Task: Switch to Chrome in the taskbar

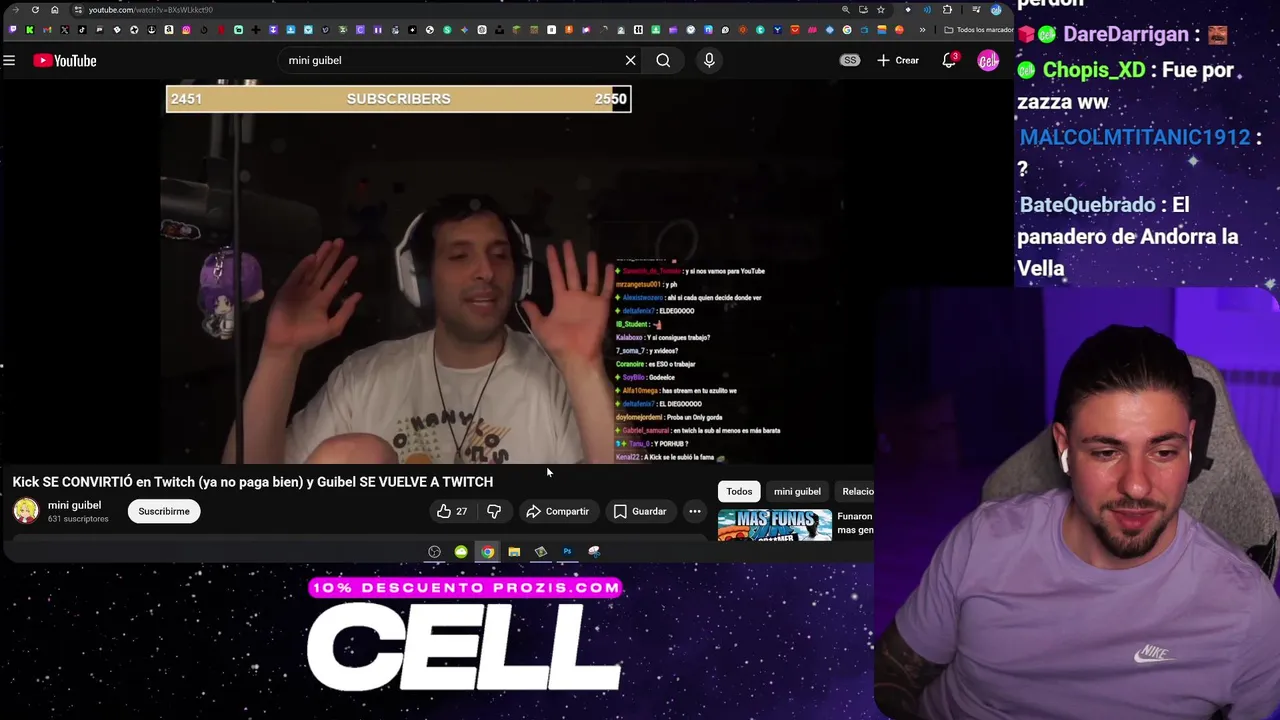Action: 487,552
